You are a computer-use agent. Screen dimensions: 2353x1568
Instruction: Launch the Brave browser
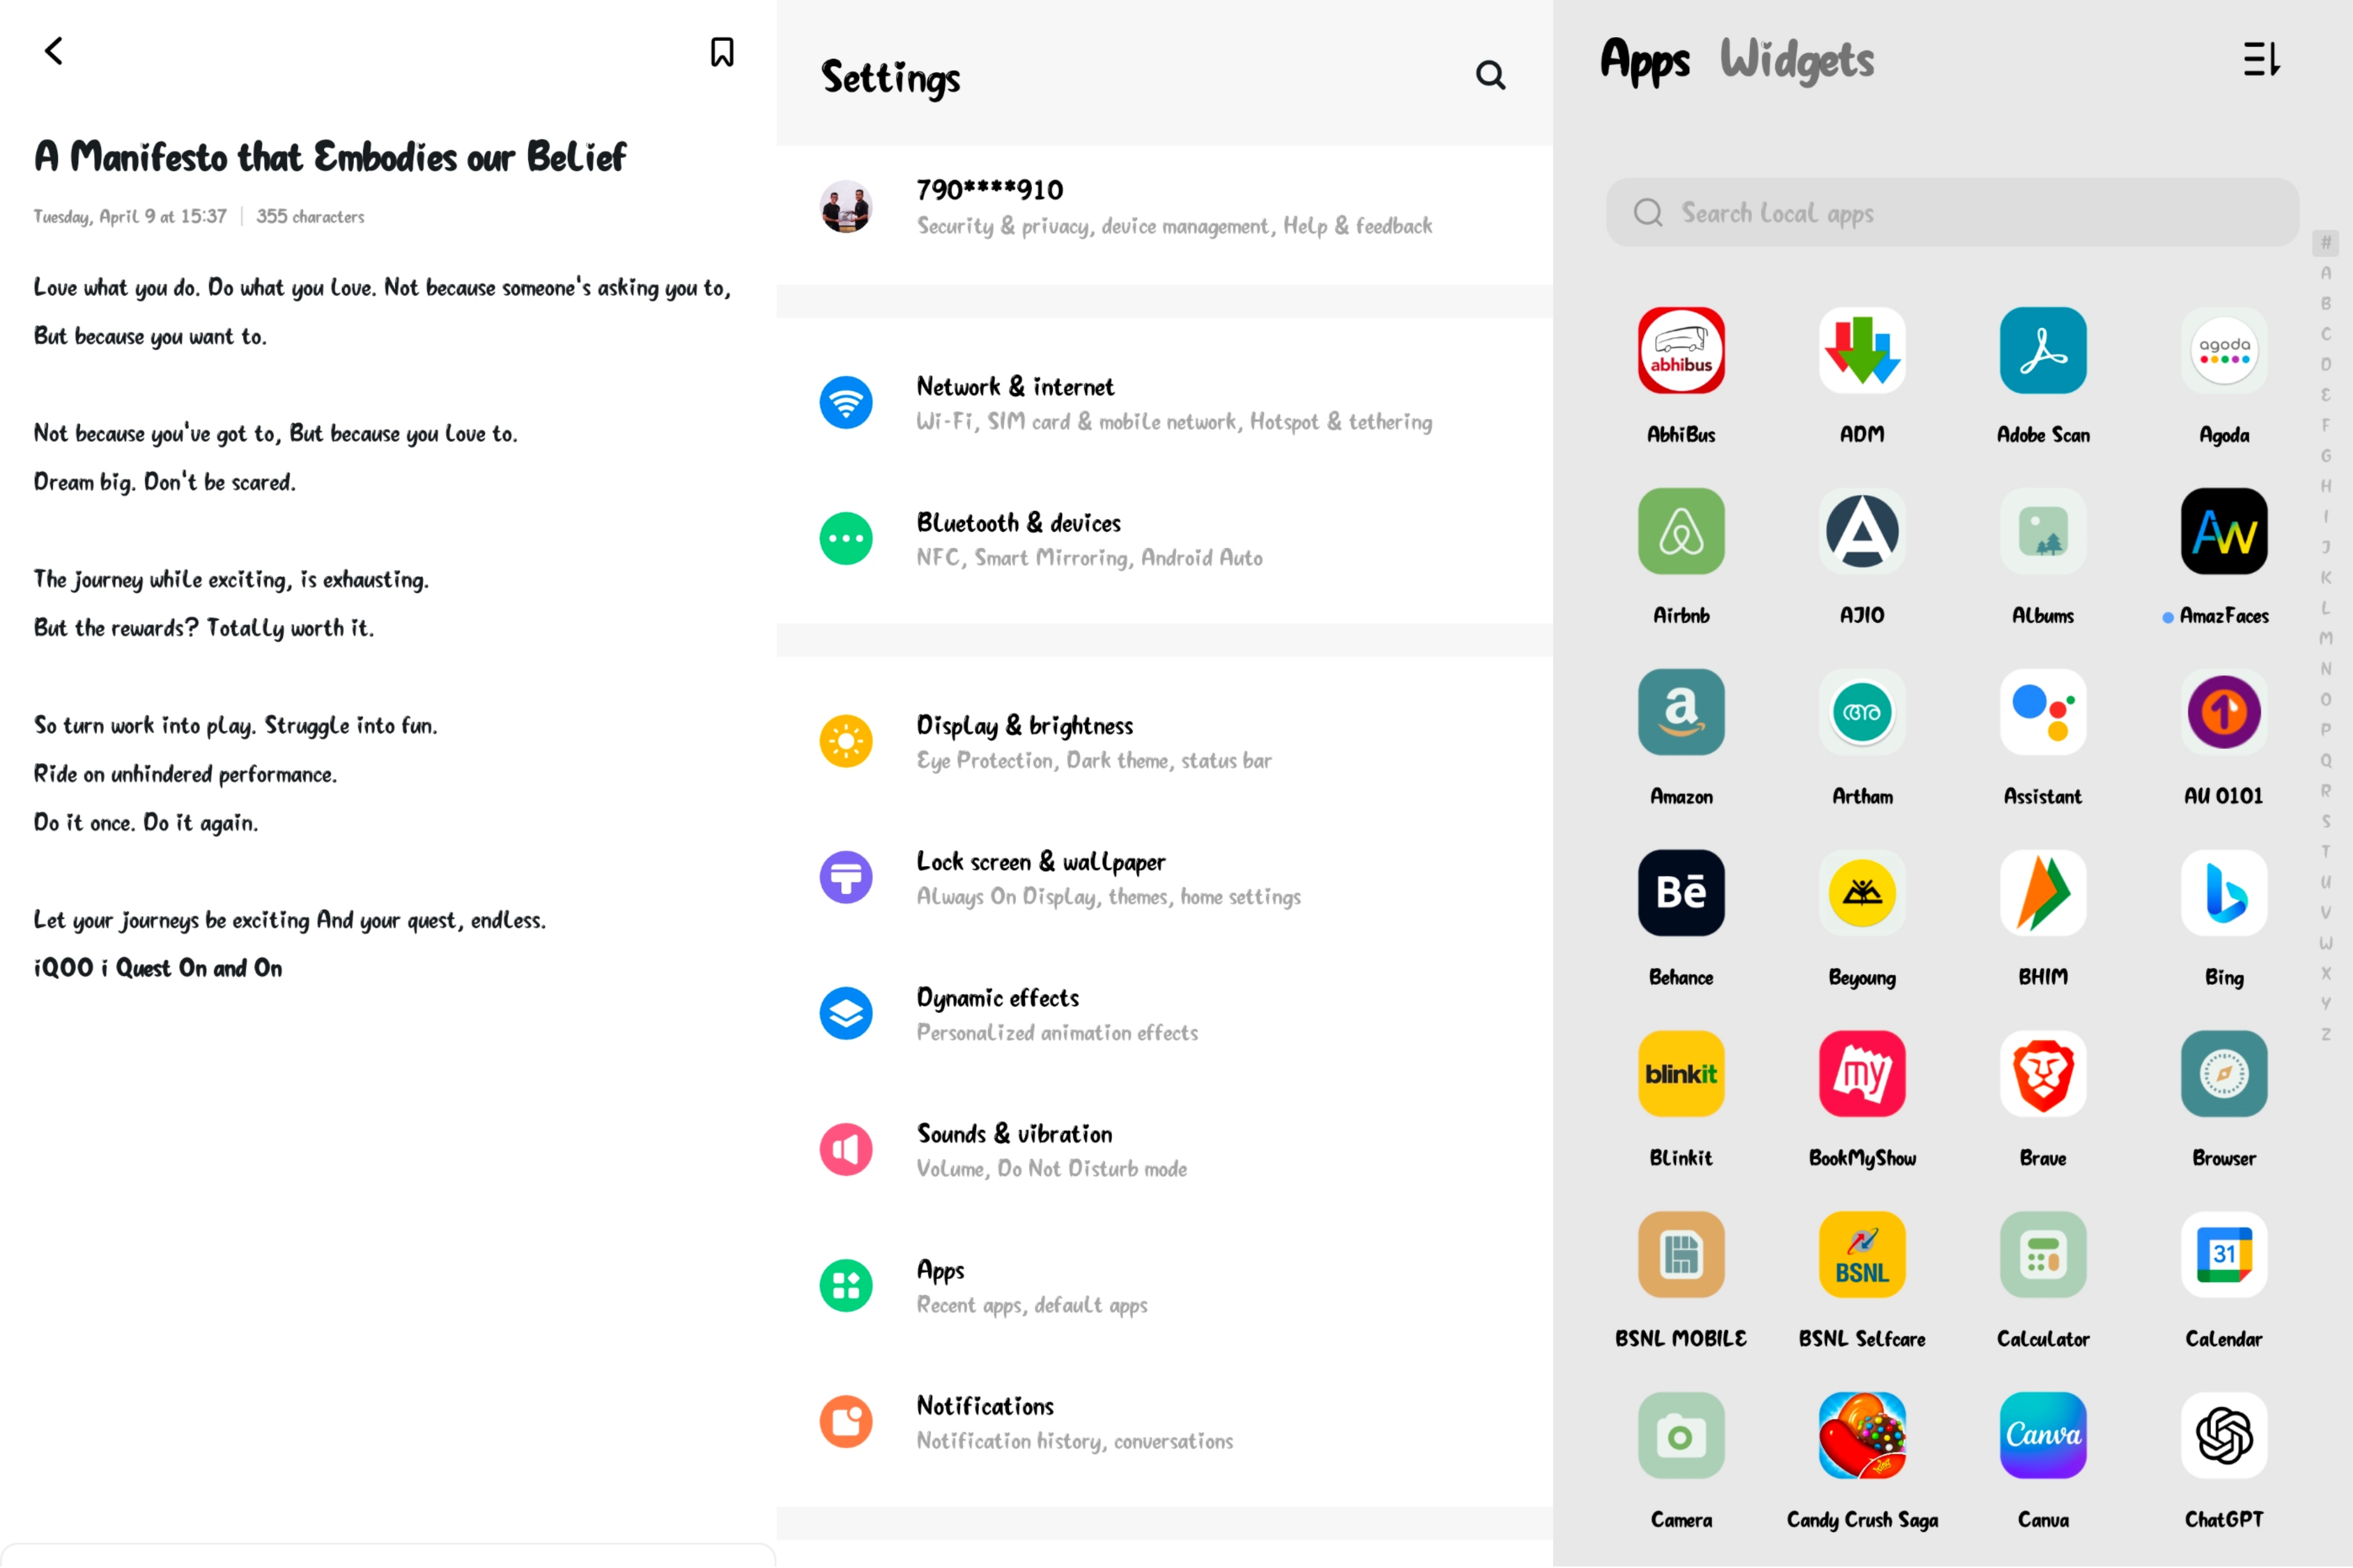(x=2042, y=1074)
